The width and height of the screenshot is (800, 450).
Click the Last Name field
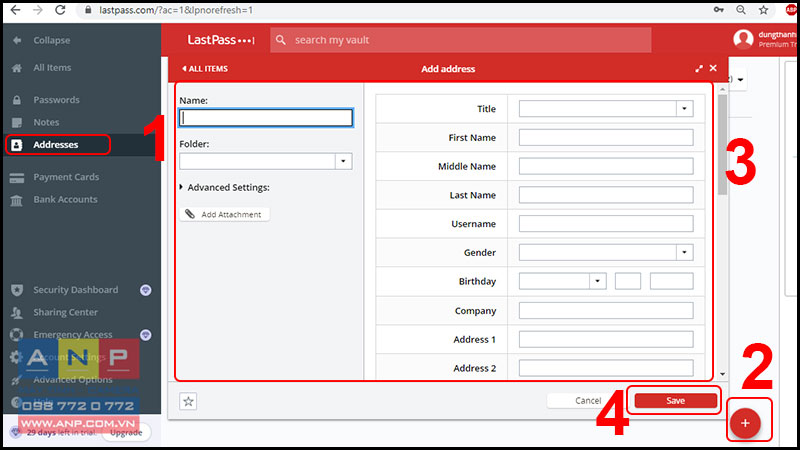(x=606, y=194)
